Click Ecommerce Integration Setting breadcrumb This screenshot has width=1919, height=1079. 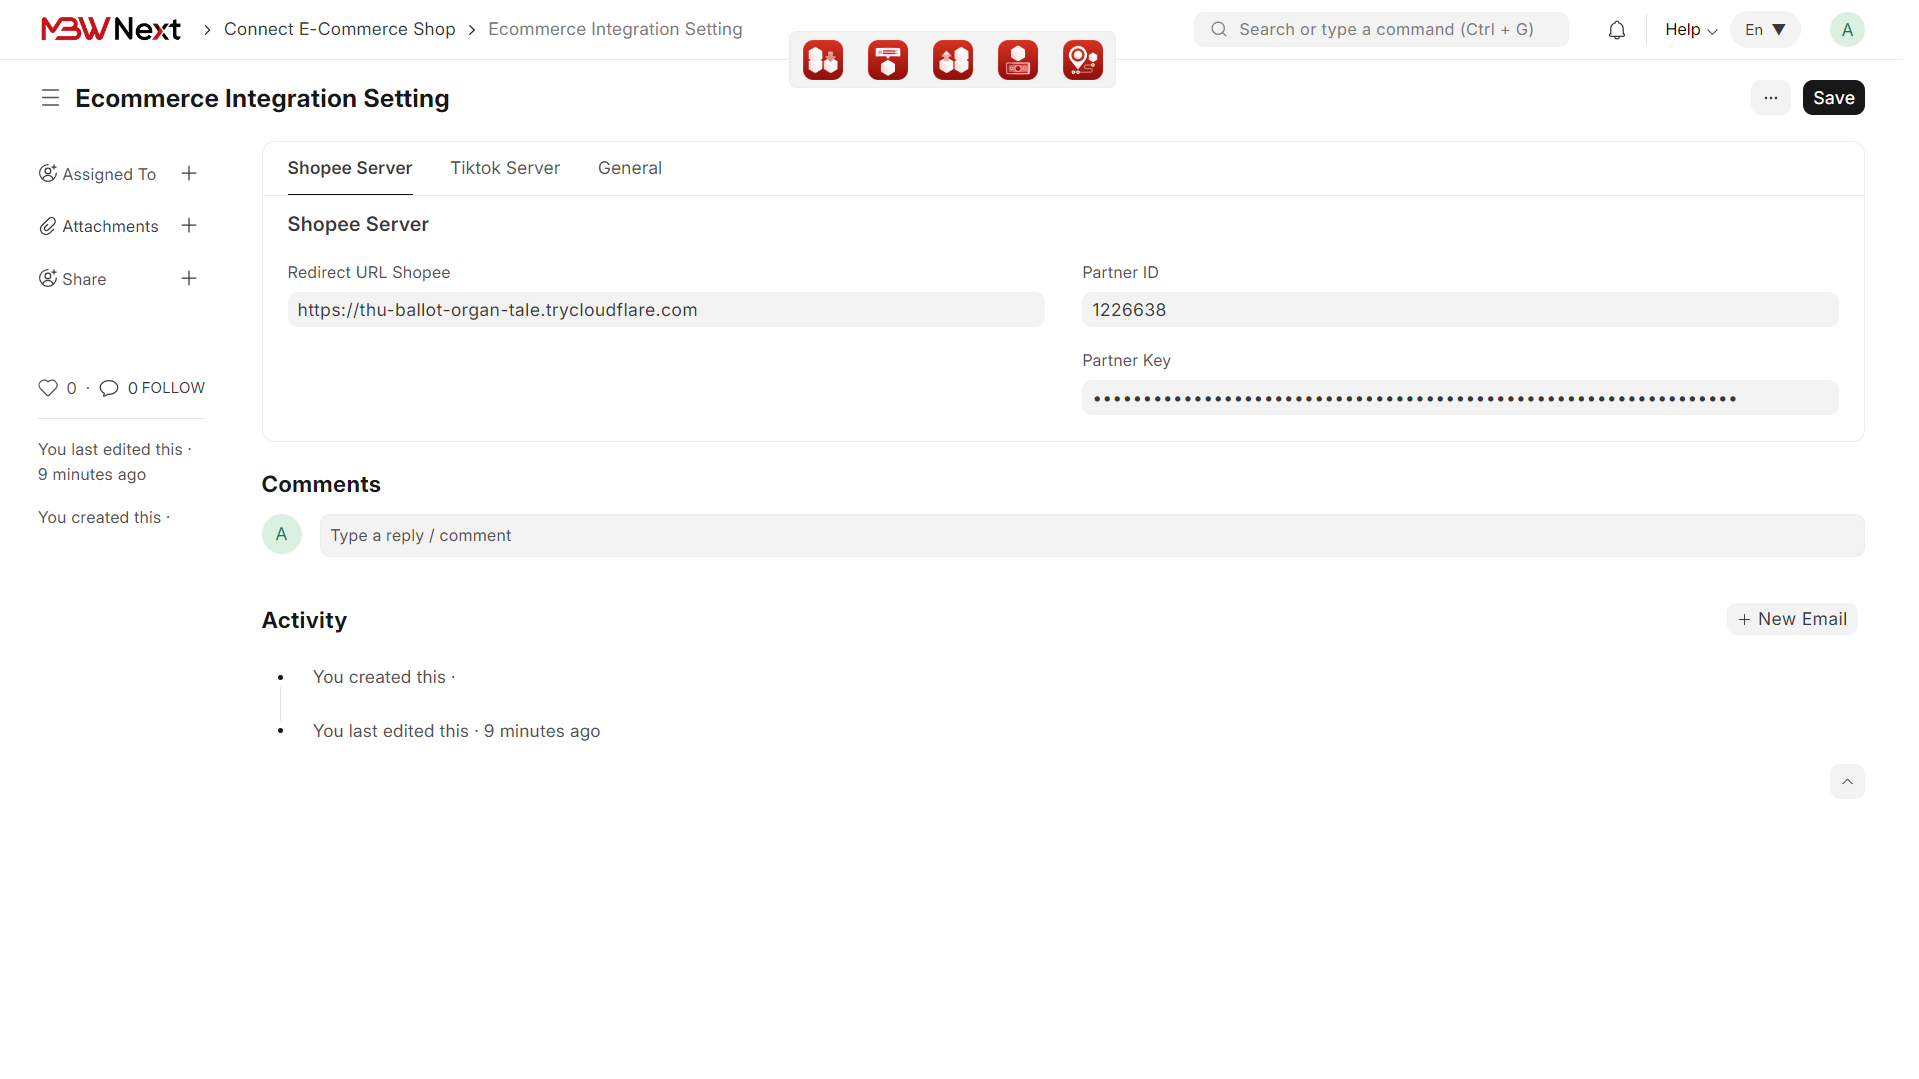615,30
